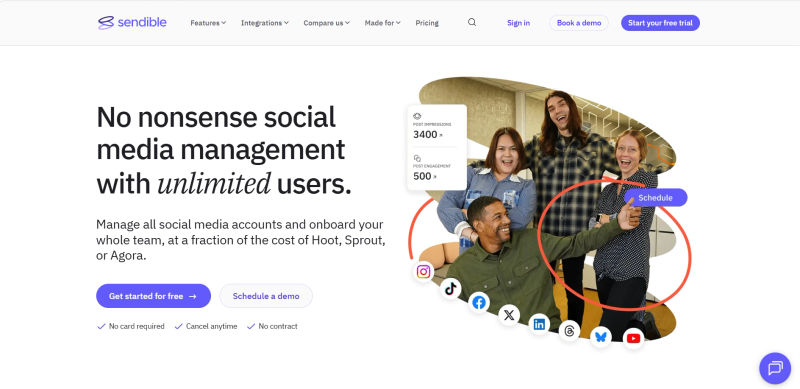Viewport: 800px width, 389px height.
Task: Click the team photo hero image
Action: [x=548, y=209]
